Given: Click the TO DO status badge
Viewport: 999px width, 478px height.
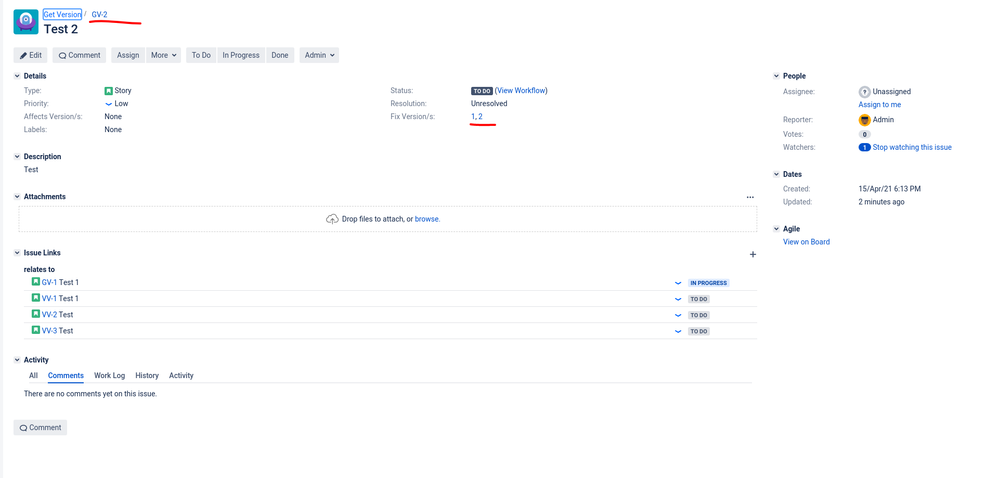Looking at the screenshot, I should tap(481, 91).
